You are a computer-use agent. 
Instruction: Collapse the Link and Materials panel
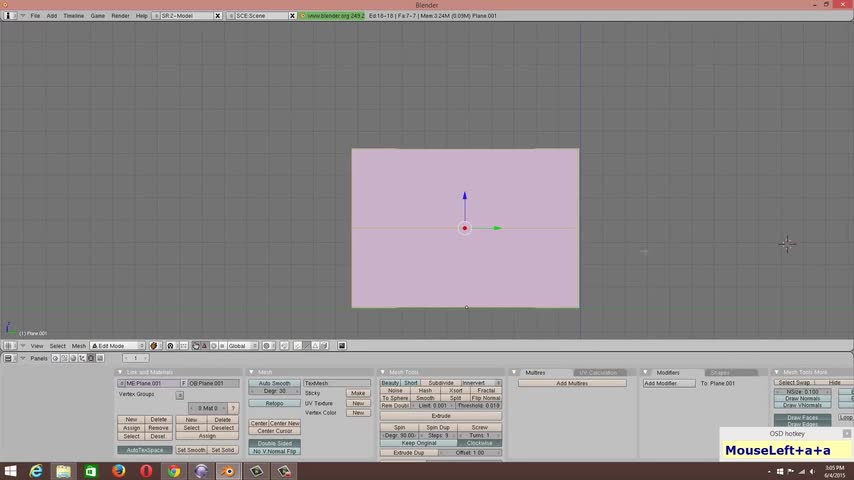(120, 372)
